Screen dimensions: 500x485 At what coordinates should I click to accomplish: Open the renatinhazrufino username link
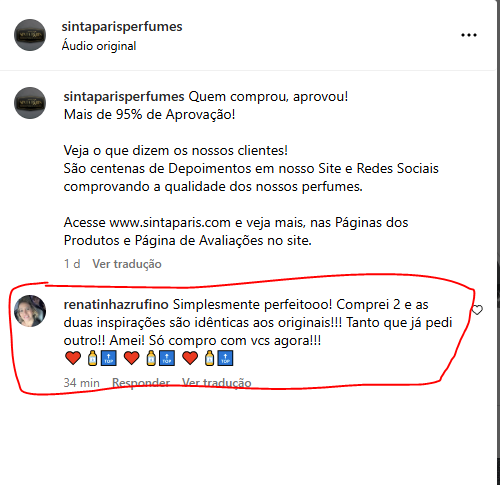point(116,304)
